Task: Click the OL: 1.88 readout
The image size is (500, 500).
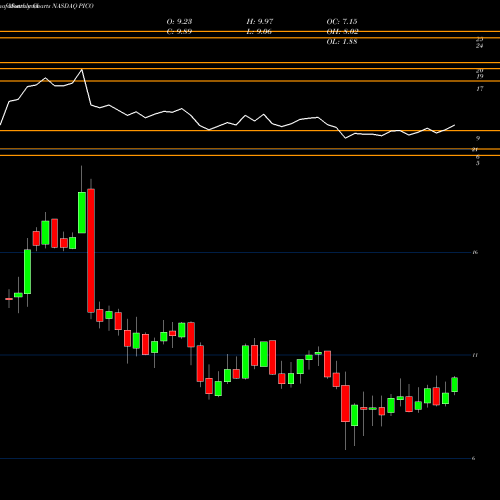Action: 342,42
